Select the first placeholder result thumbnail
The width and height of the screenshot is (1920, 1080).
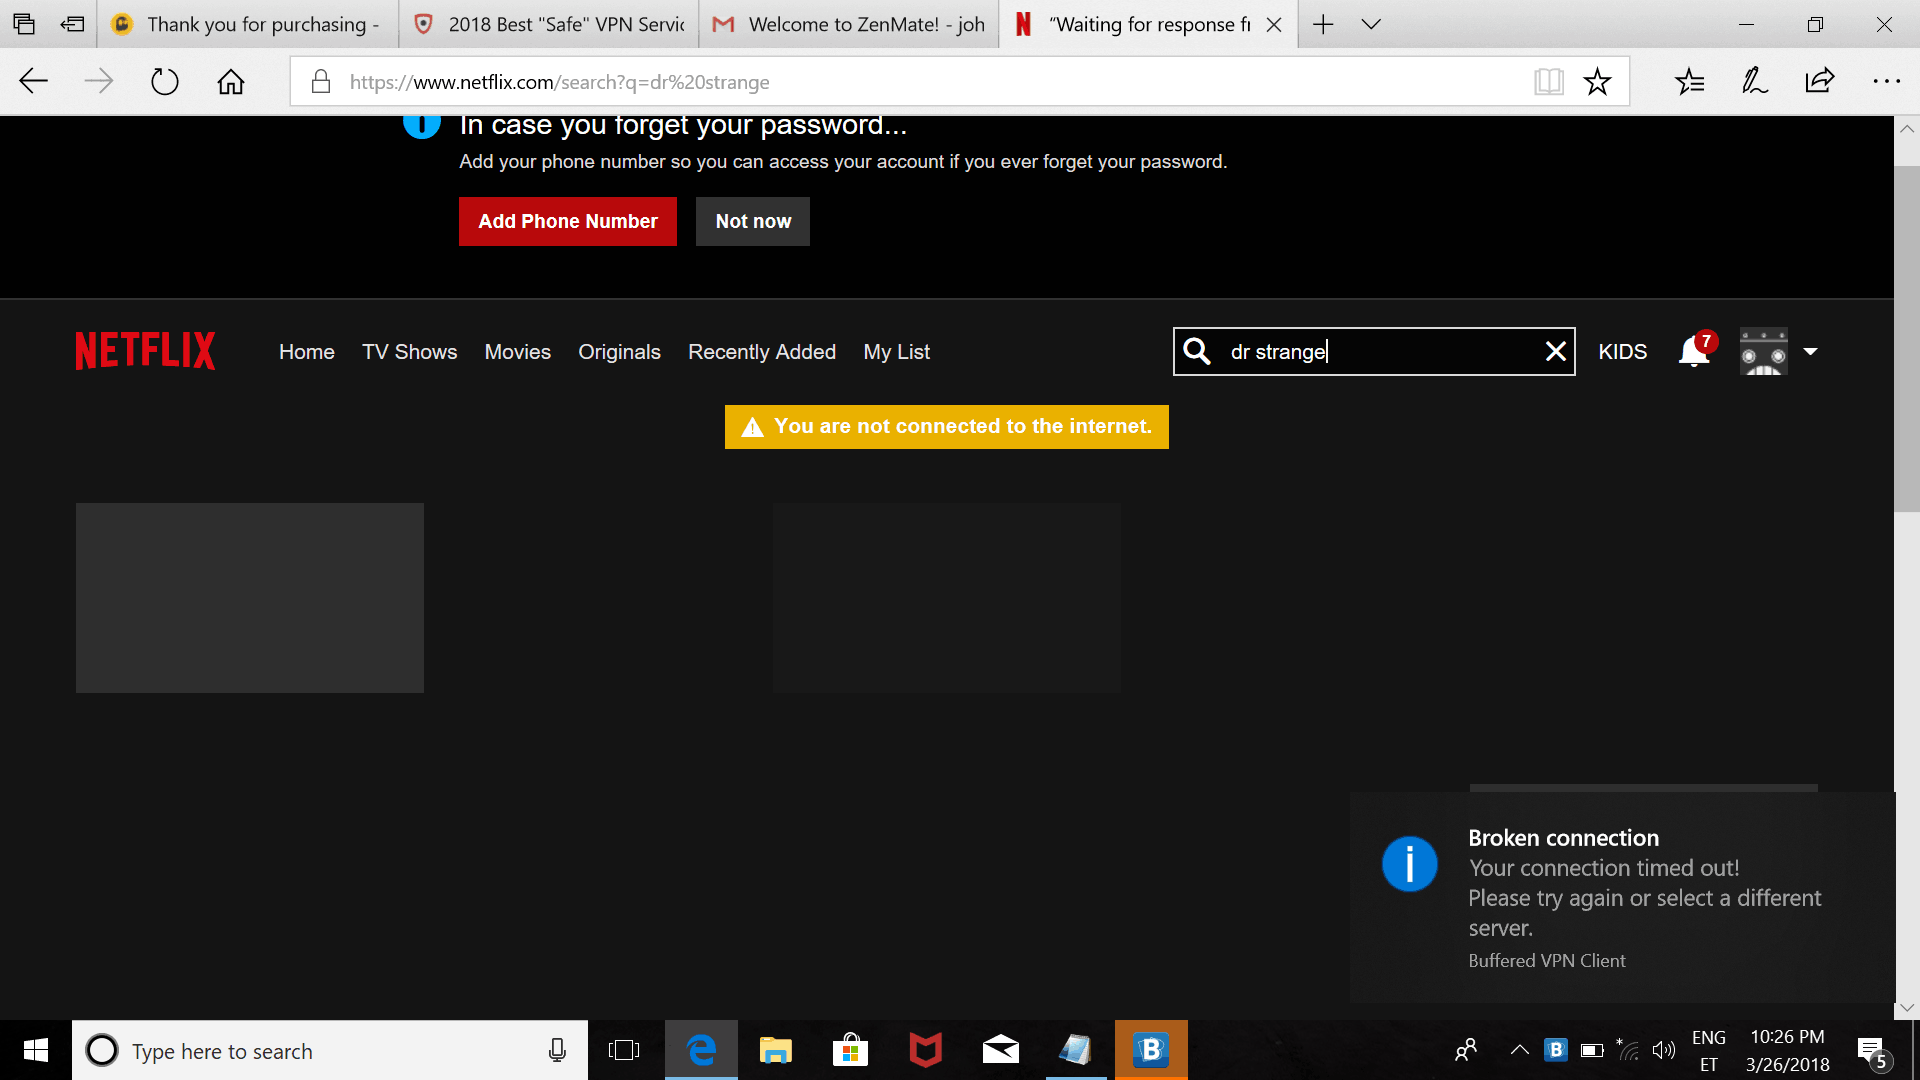(x=250, y=598)
